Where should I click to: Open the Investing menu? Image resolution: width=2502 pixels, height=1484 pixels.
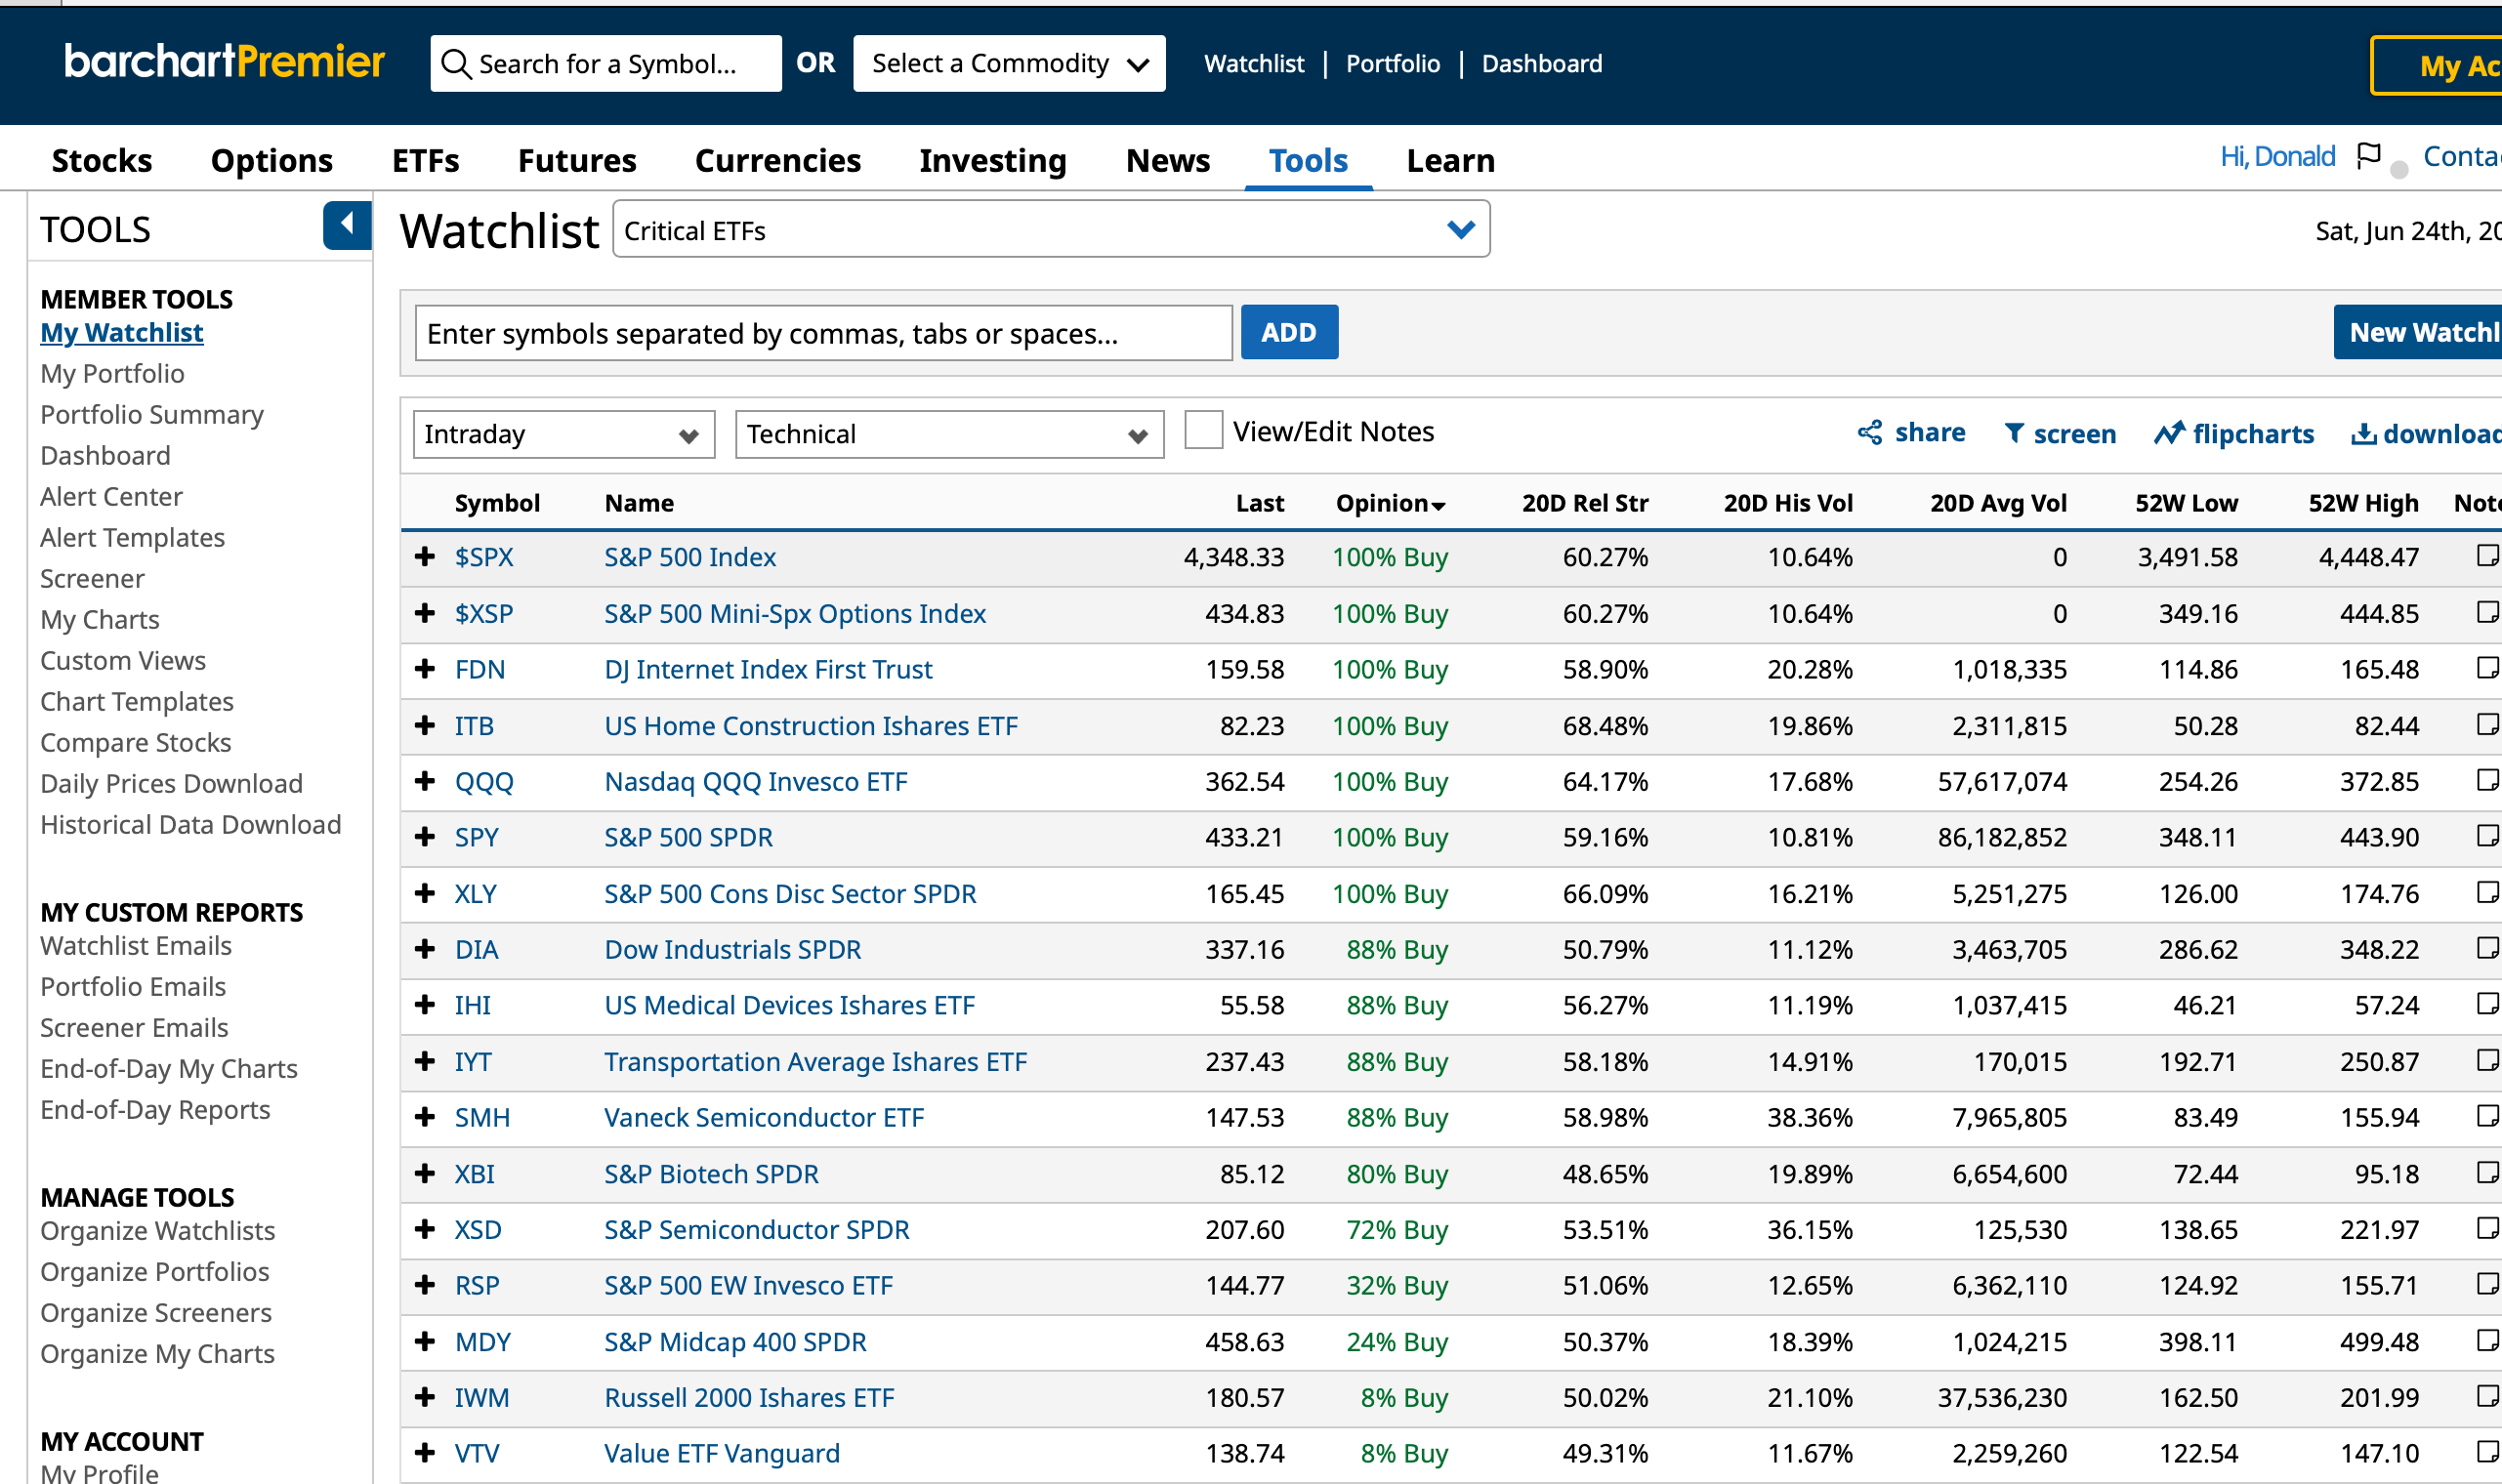pos(992,160)
